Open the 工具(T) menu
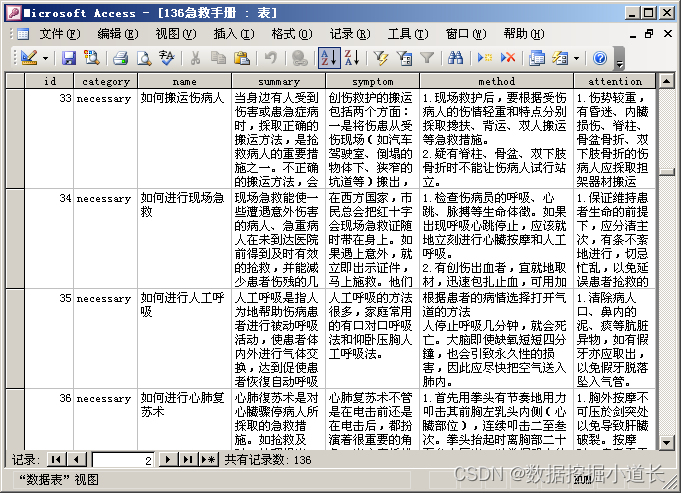This screenshot has height=493, width=681. (408, 34)
